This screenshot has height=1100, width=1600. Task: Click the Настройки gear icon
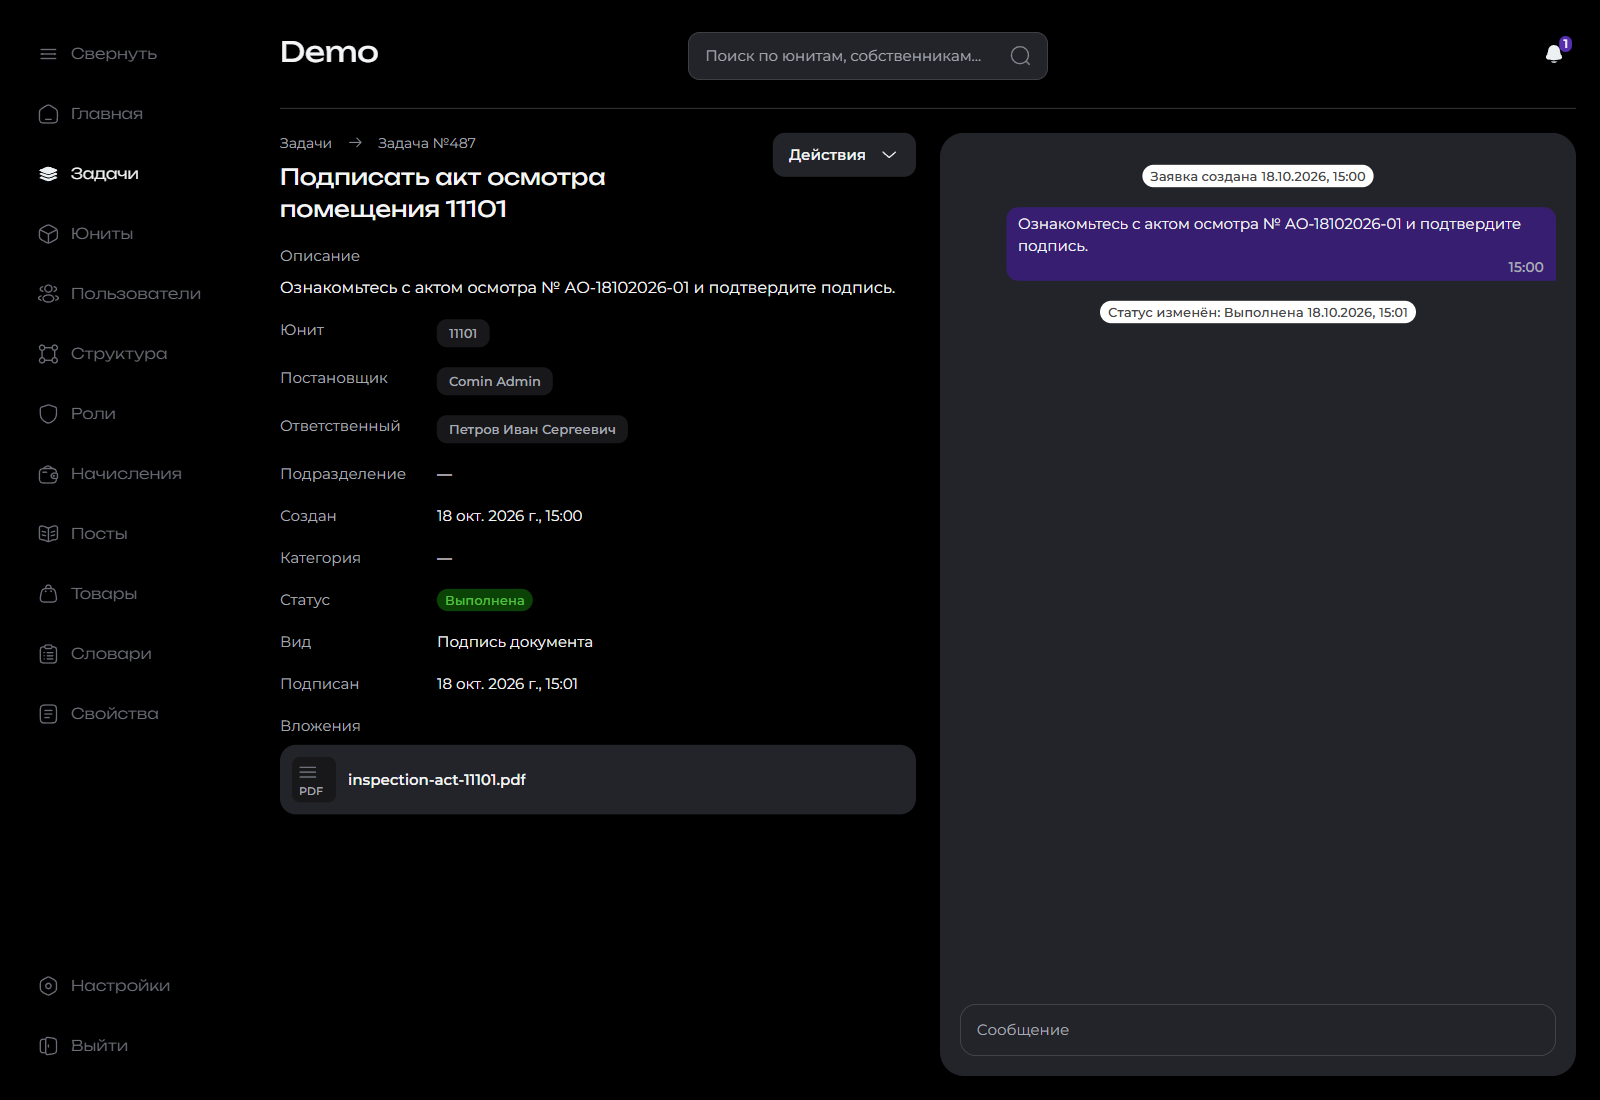(48, 986)
